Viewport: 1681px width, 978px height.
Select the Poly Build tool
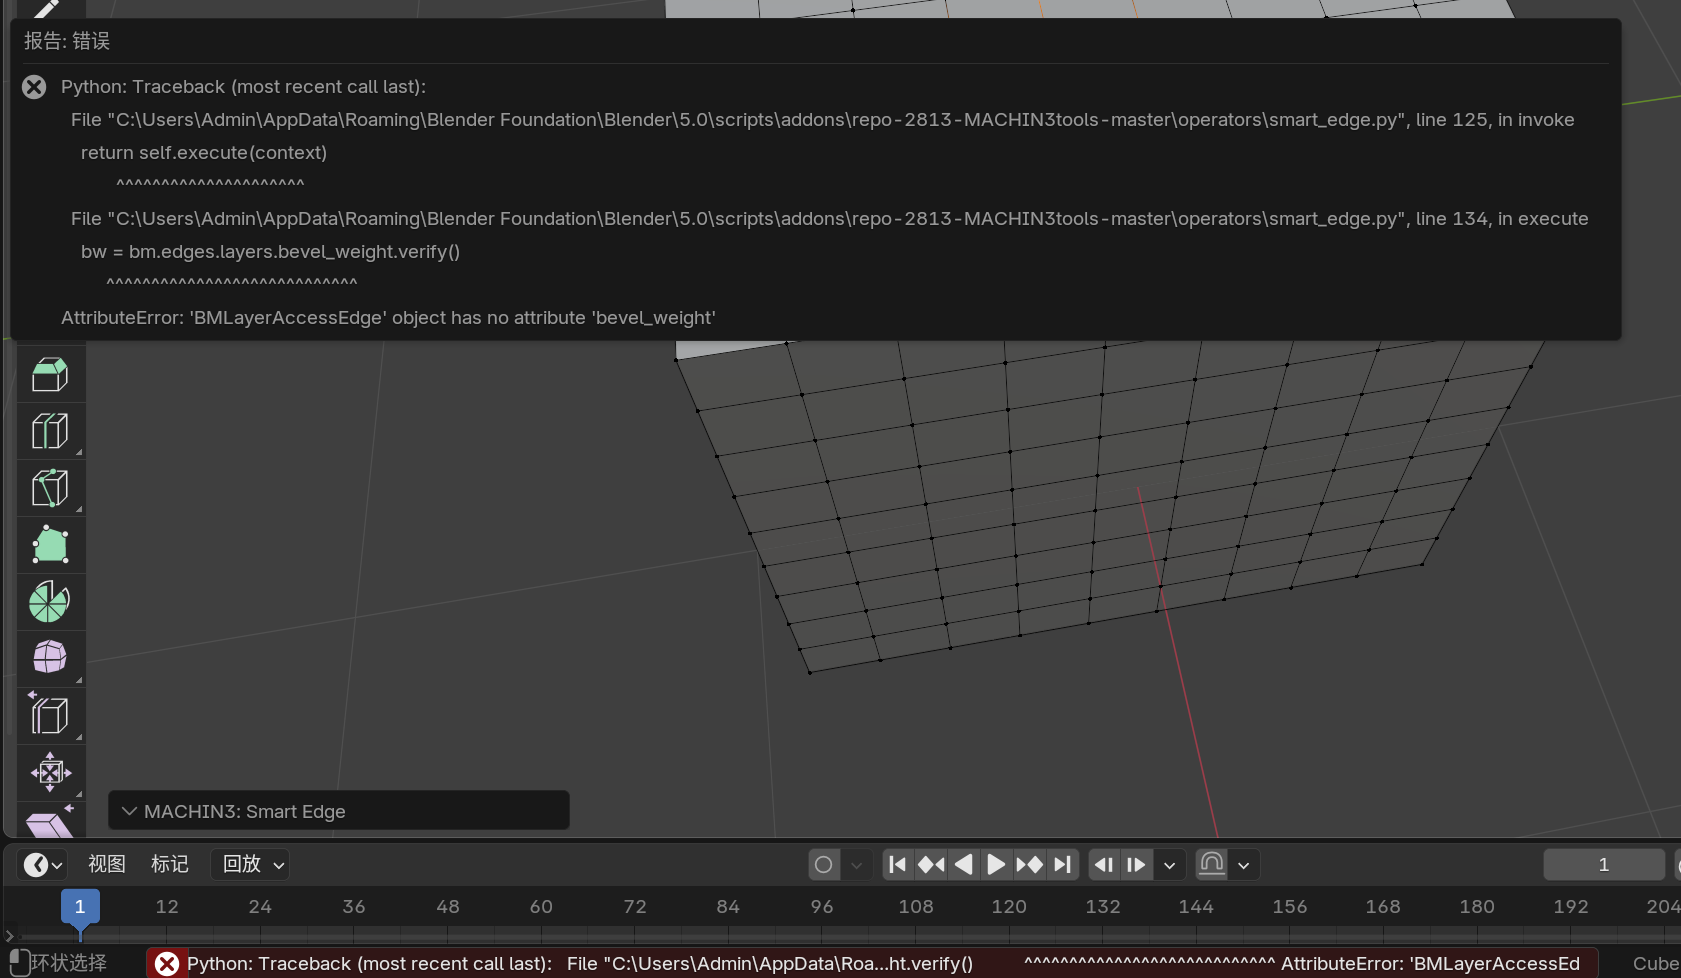click(x=49, y=546)
